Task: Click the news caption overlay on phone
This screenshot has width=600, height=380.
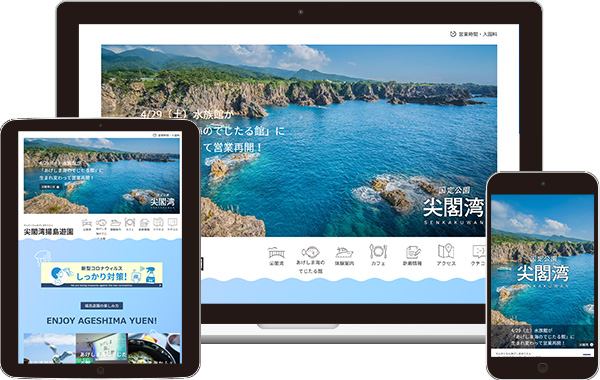Action: coord(543,337)
